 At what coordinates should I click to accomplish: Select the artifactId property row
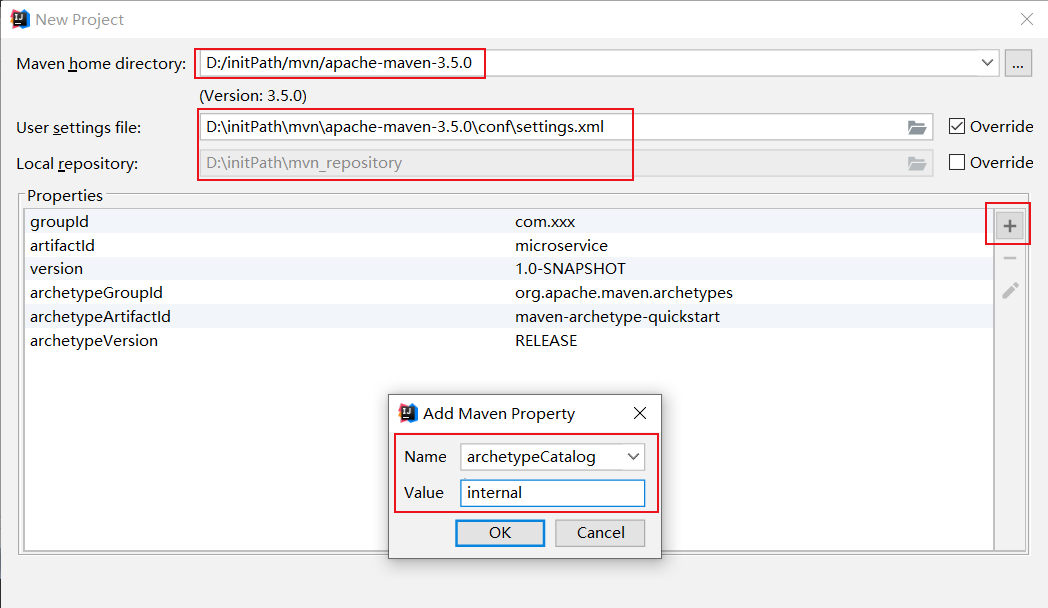tap(509, 245)
